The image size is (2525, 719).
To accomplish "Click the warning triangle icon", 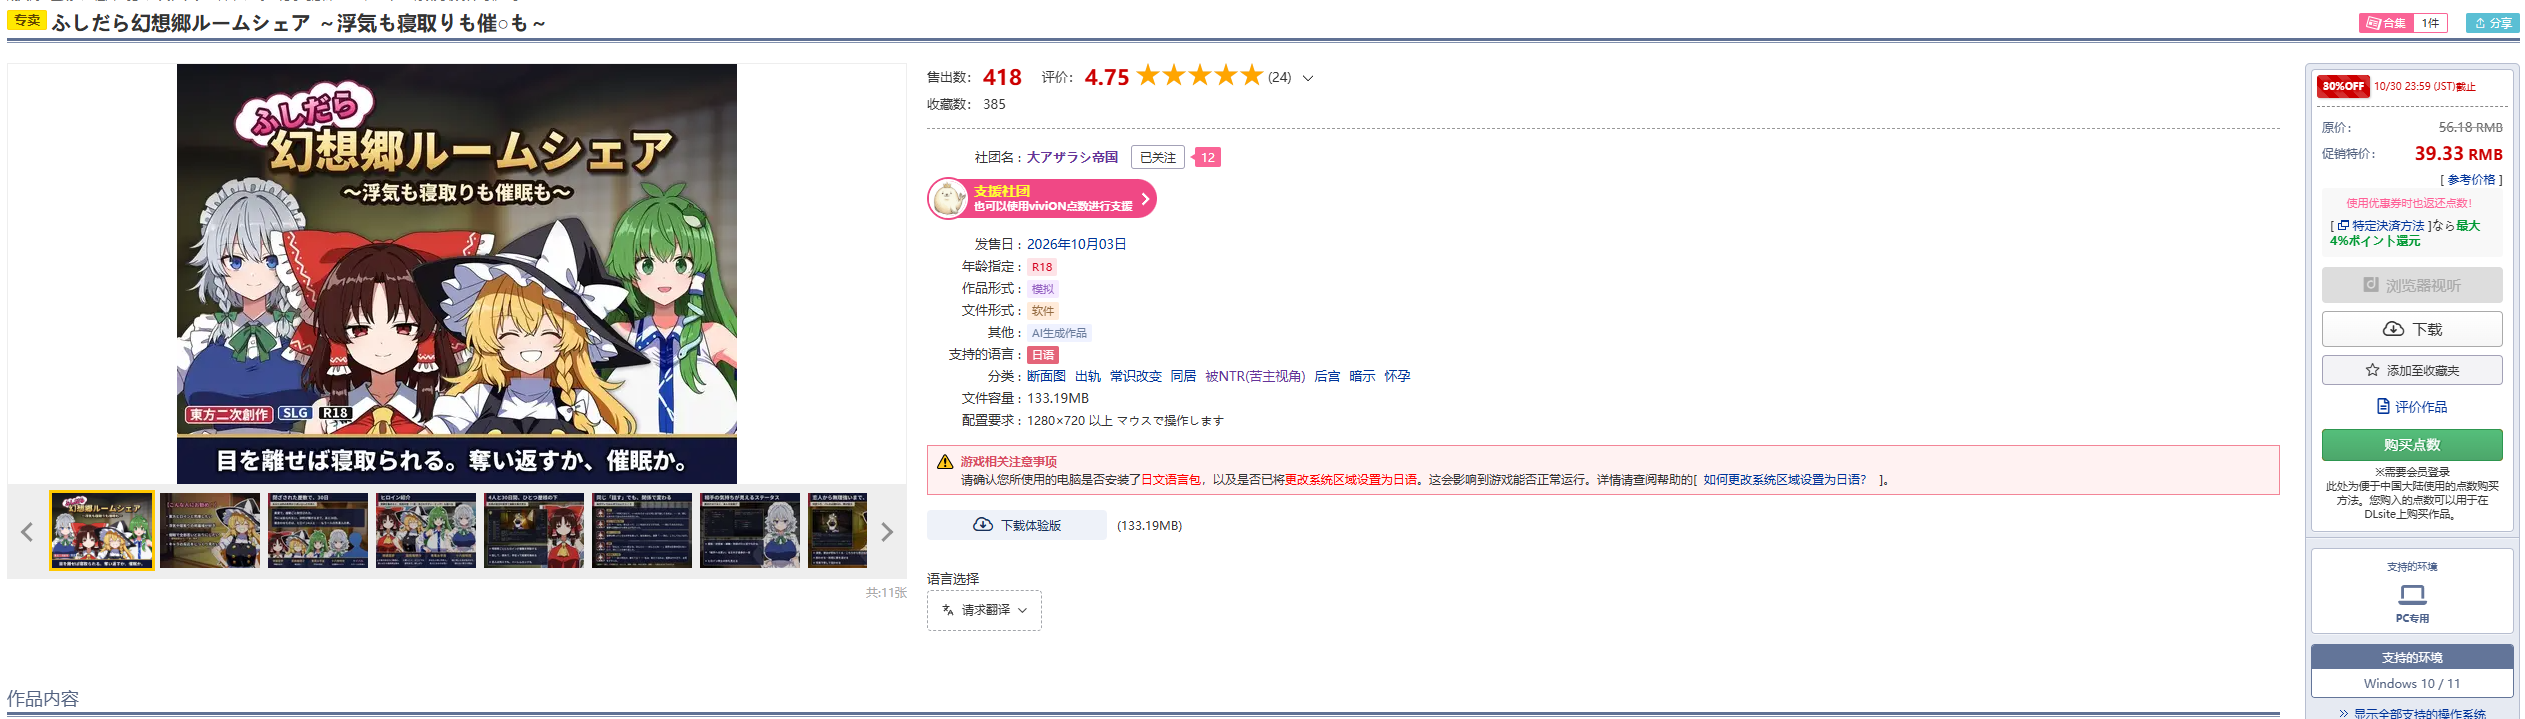I will 945,462.
